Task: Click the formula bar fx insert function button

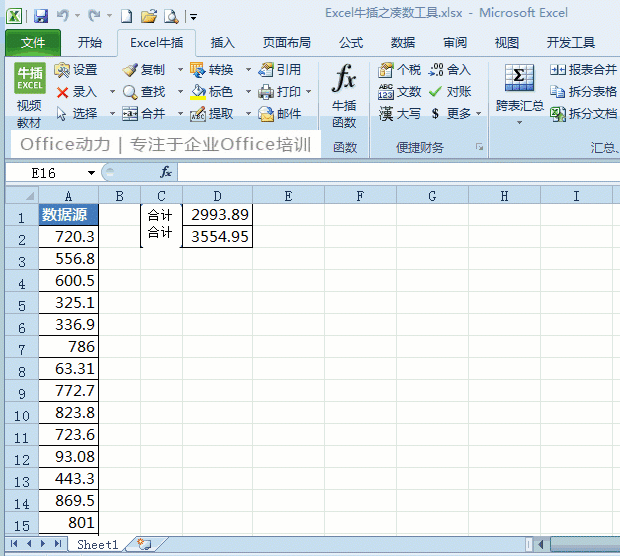Action: (x=166, y=172)
